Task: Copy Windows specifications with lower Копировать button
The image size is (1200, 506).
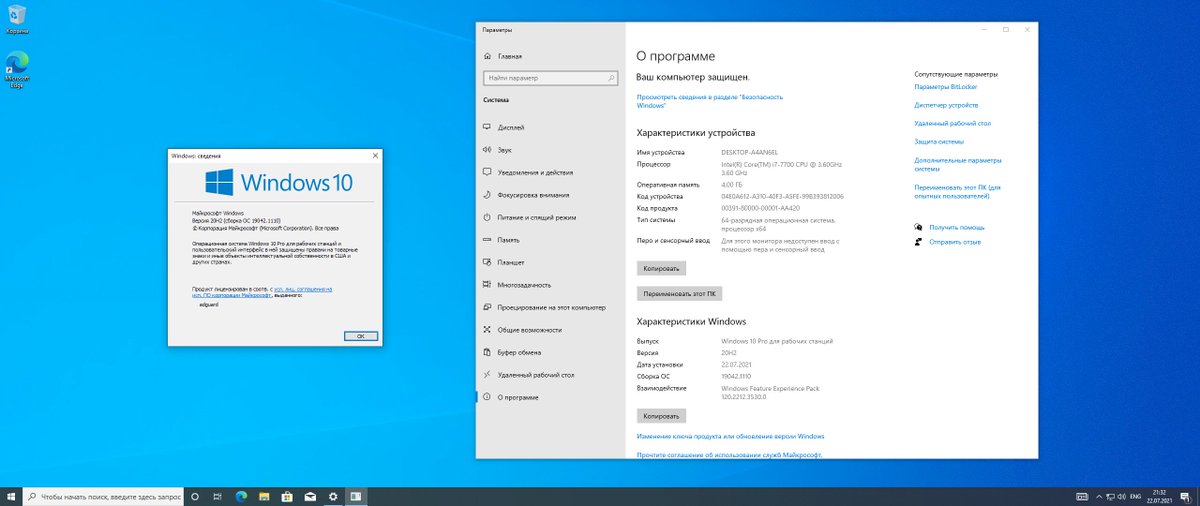Action: pos(662,415)
